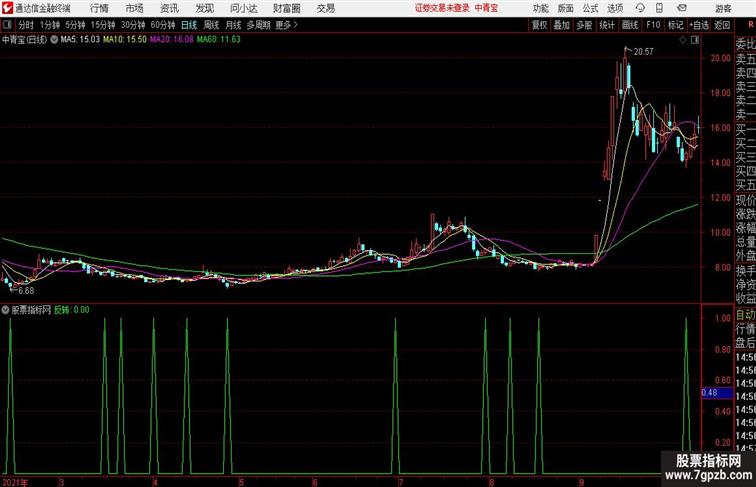The image size is (756, 487).
Task: Click the 标记 mark button
Action: (675, 25)
